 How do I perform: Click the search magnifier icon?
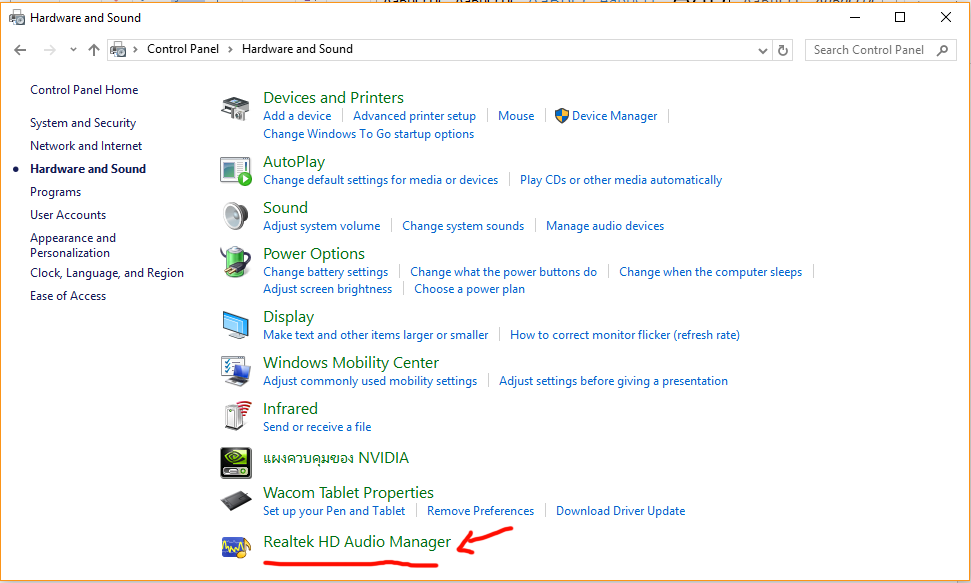(x=943, y=50)
